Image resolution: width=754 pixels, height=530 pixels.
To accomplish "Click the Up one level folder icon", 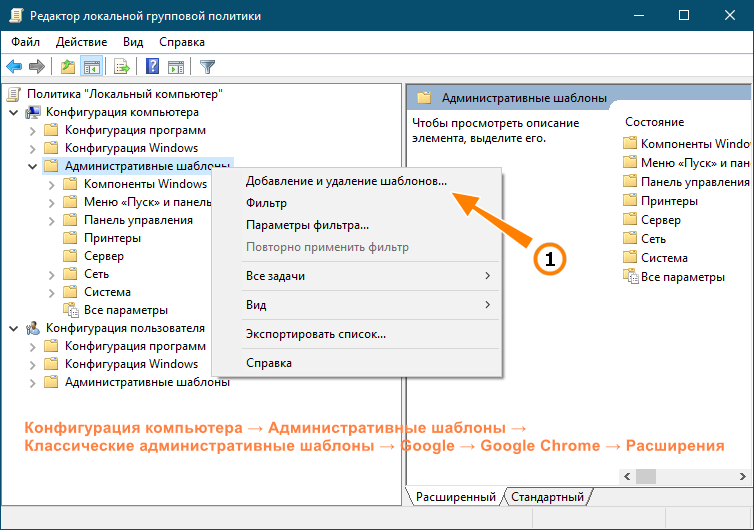I will point(68,66).
